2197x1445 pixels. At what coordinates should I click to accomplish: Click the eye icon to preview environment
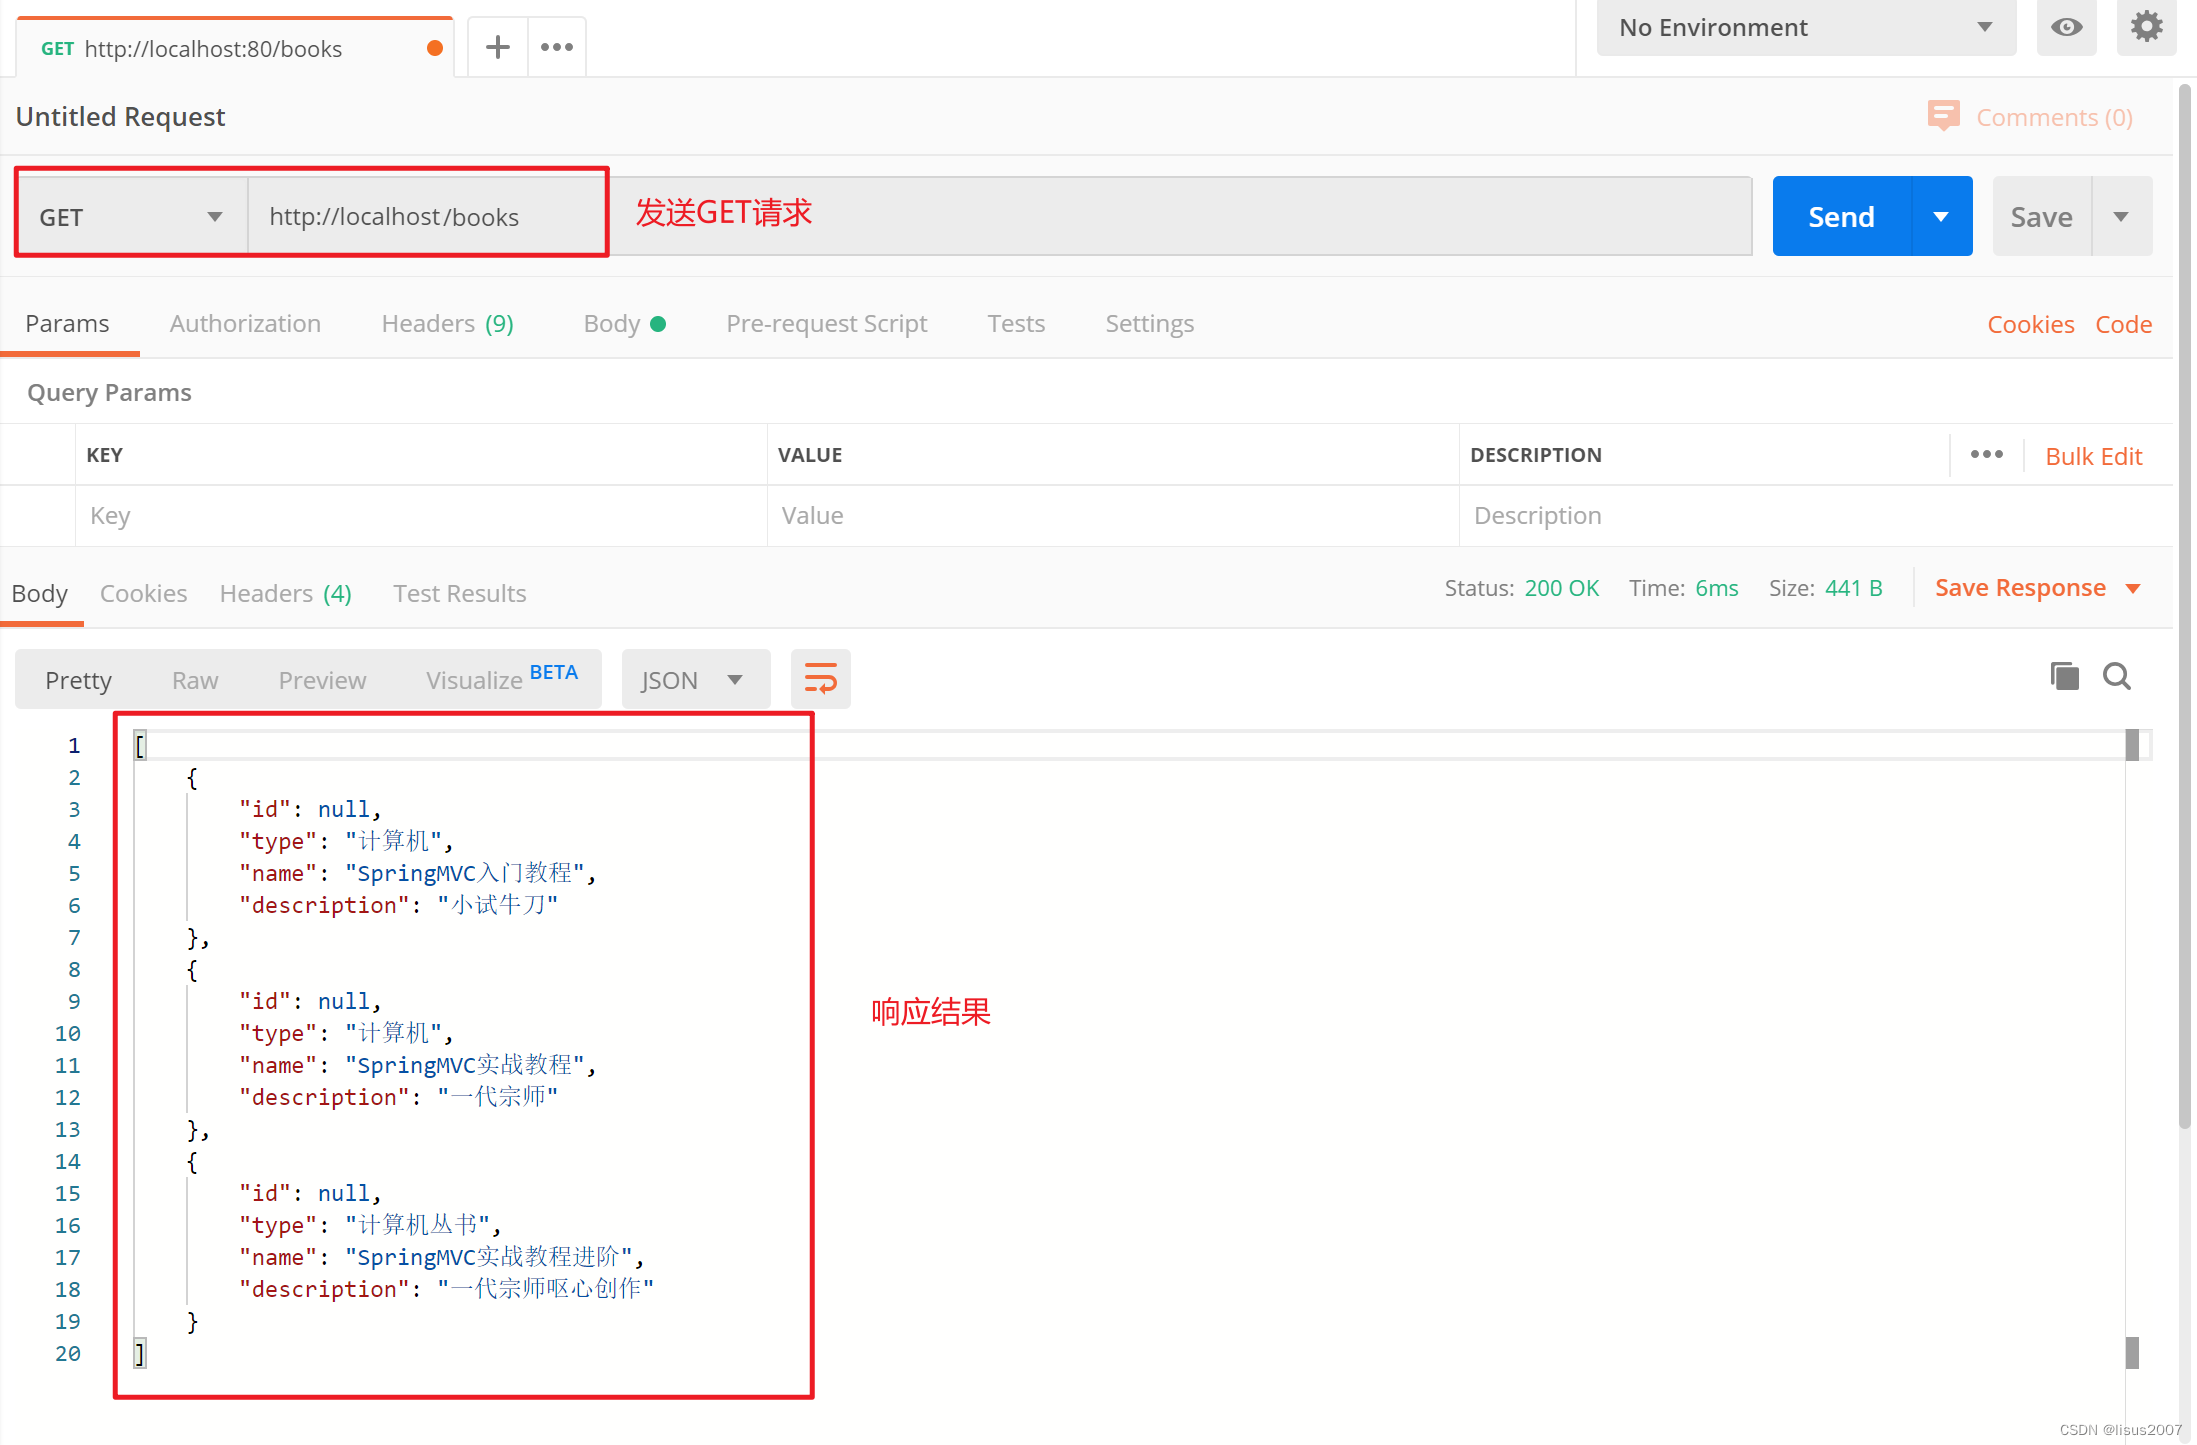(2066, 27)
